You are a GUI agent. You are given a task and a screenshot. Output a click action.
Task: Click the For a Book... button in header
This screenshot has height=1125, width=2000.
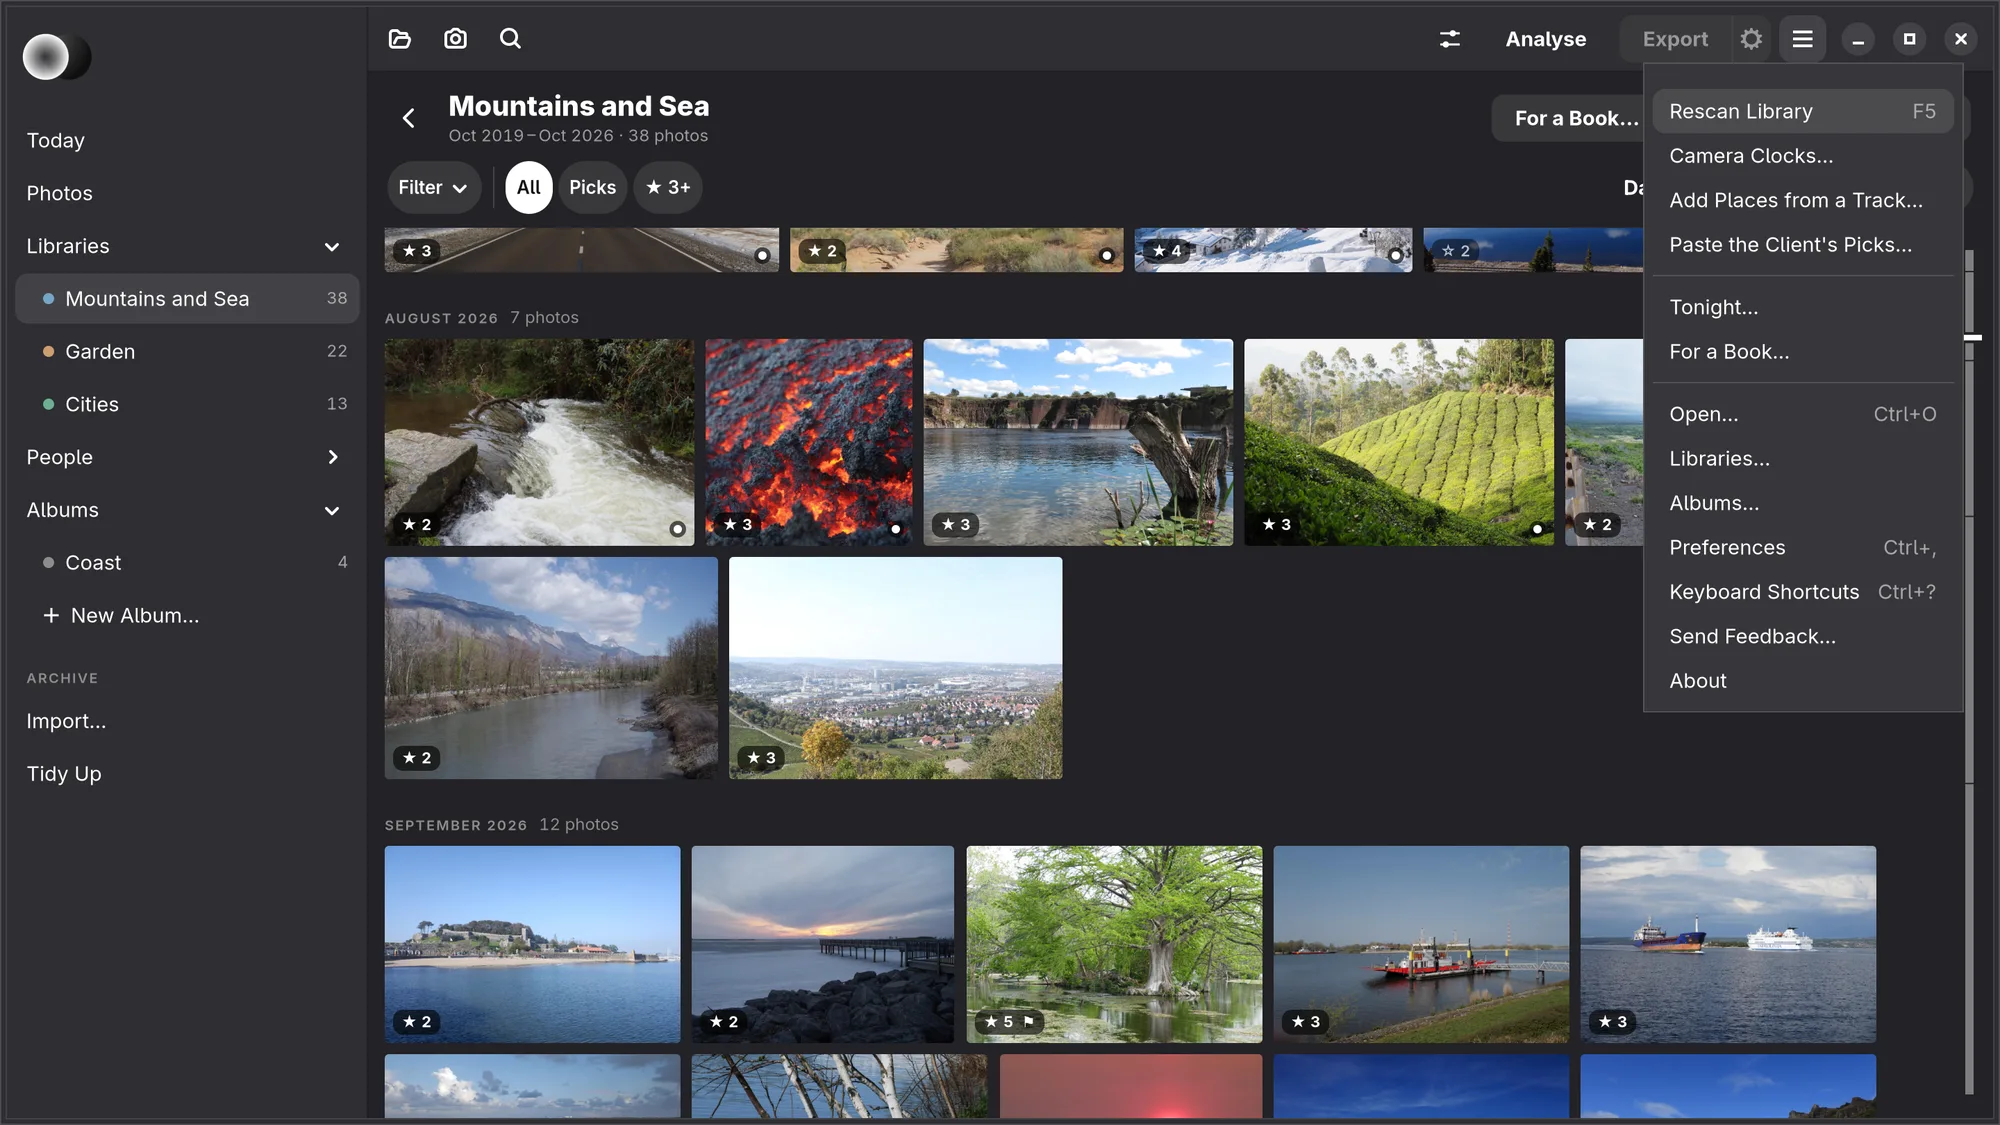(1568, 118)
